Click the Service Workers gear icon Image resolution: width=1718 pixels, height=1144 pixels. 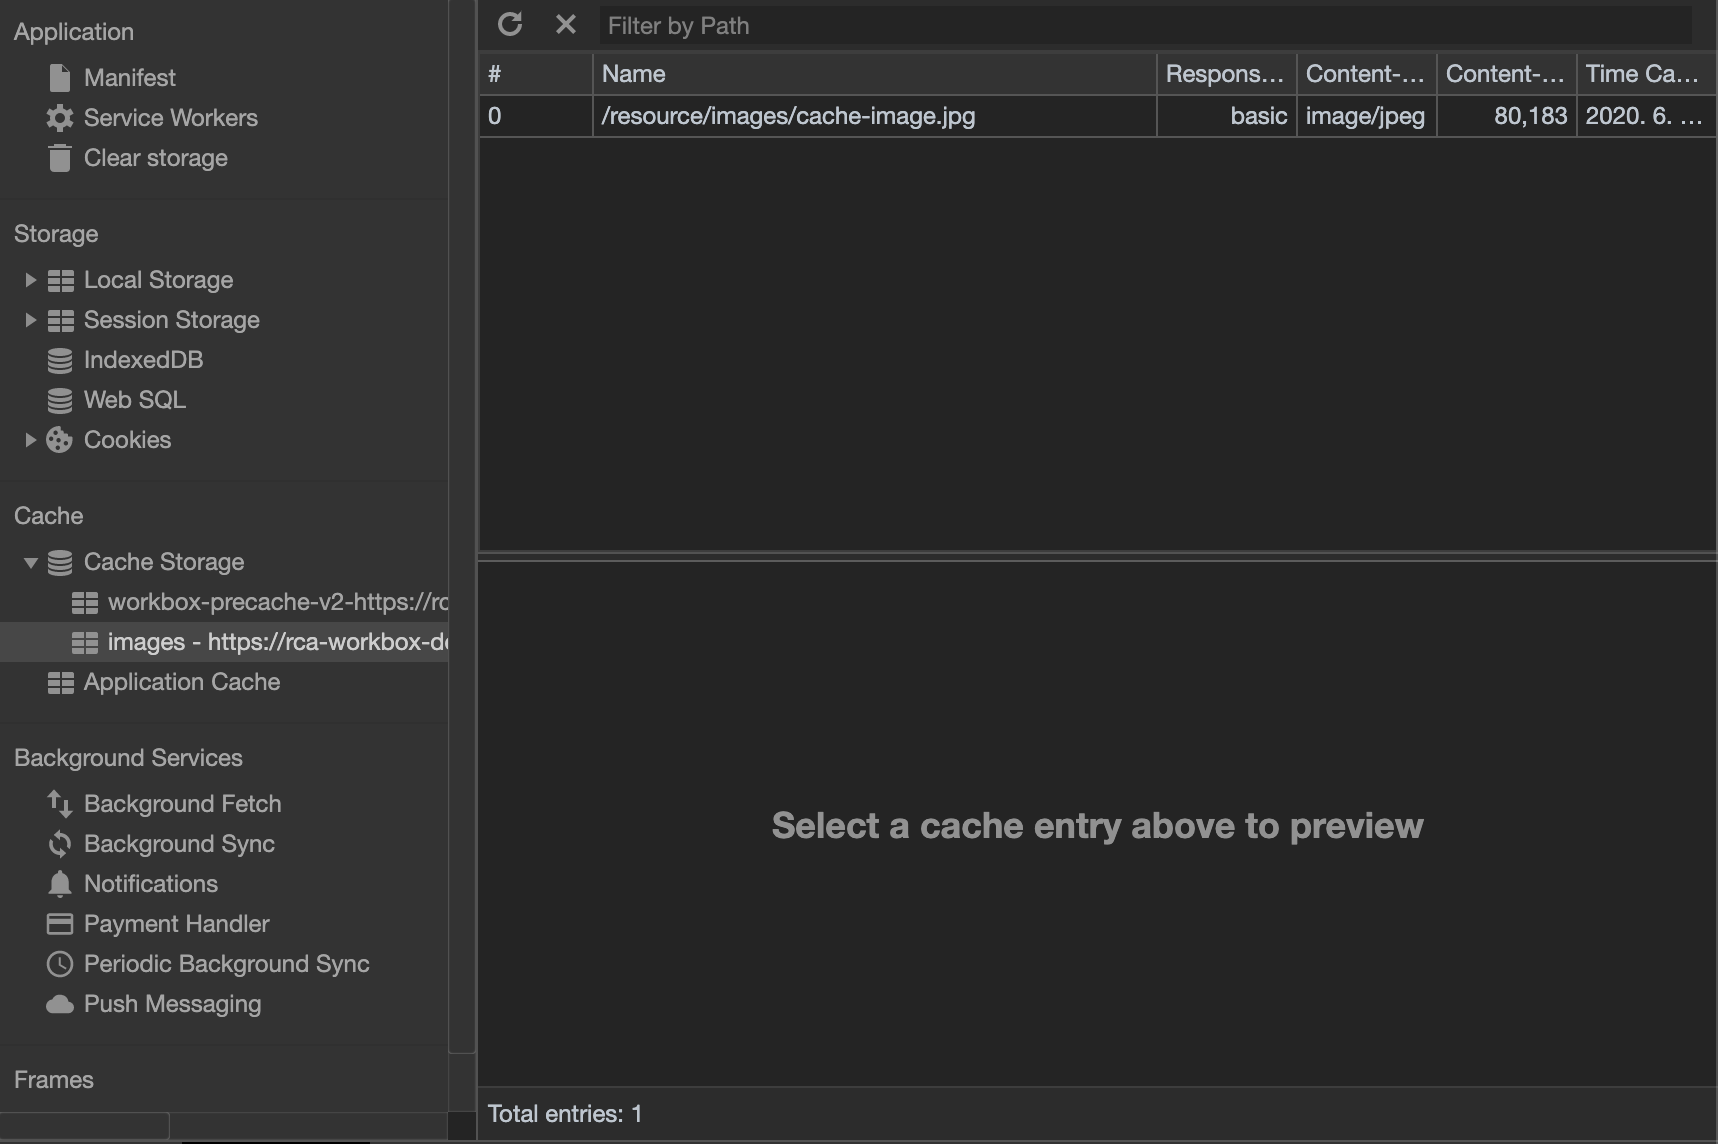point(60,118)
